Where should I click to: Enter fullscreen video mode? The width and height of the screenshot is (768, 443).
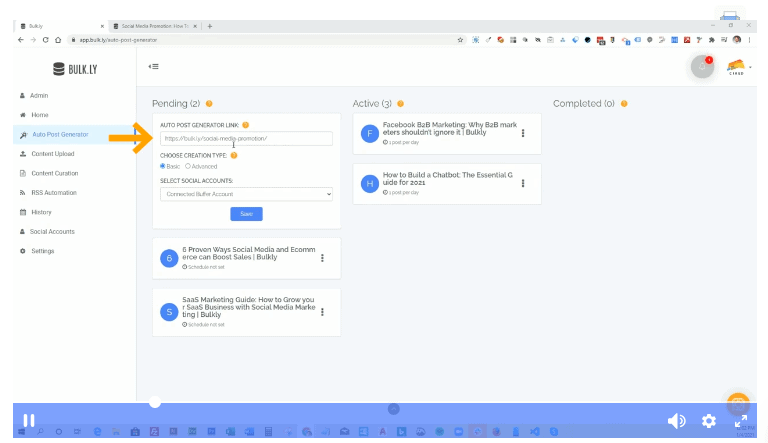click(x=741, y=420)
